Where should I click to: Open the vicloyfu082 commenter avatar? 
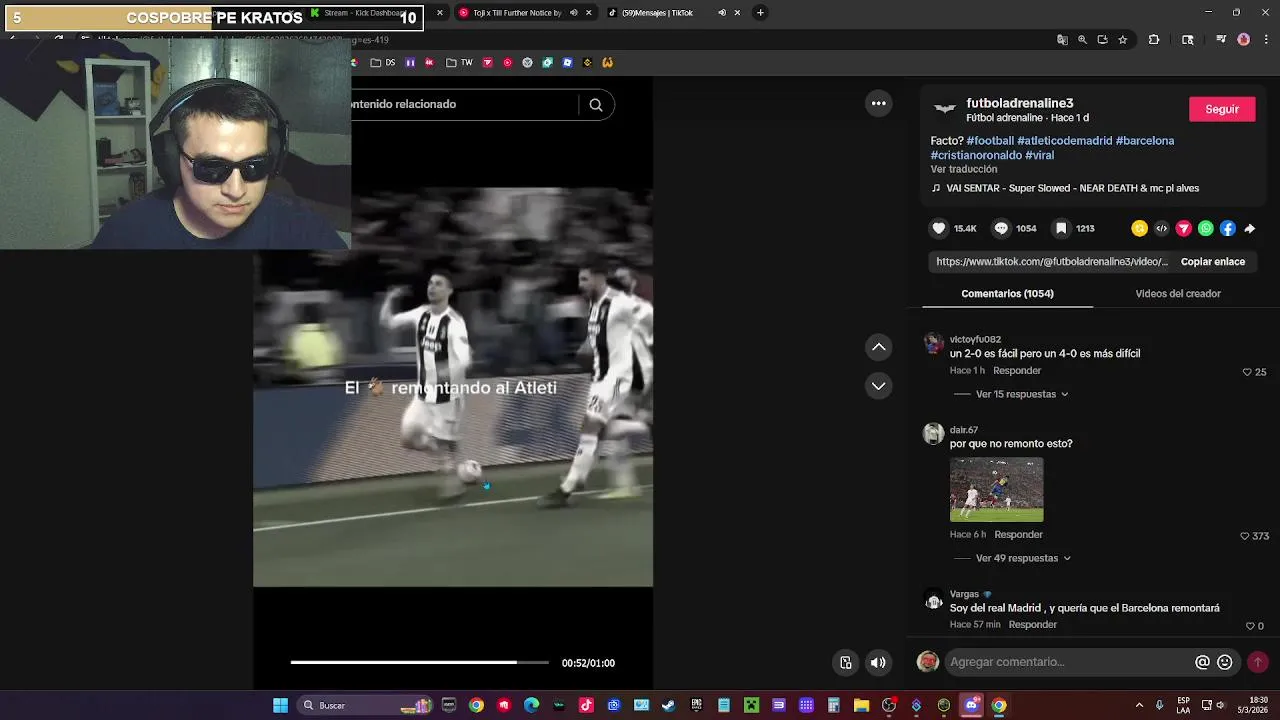click(933, 345)
